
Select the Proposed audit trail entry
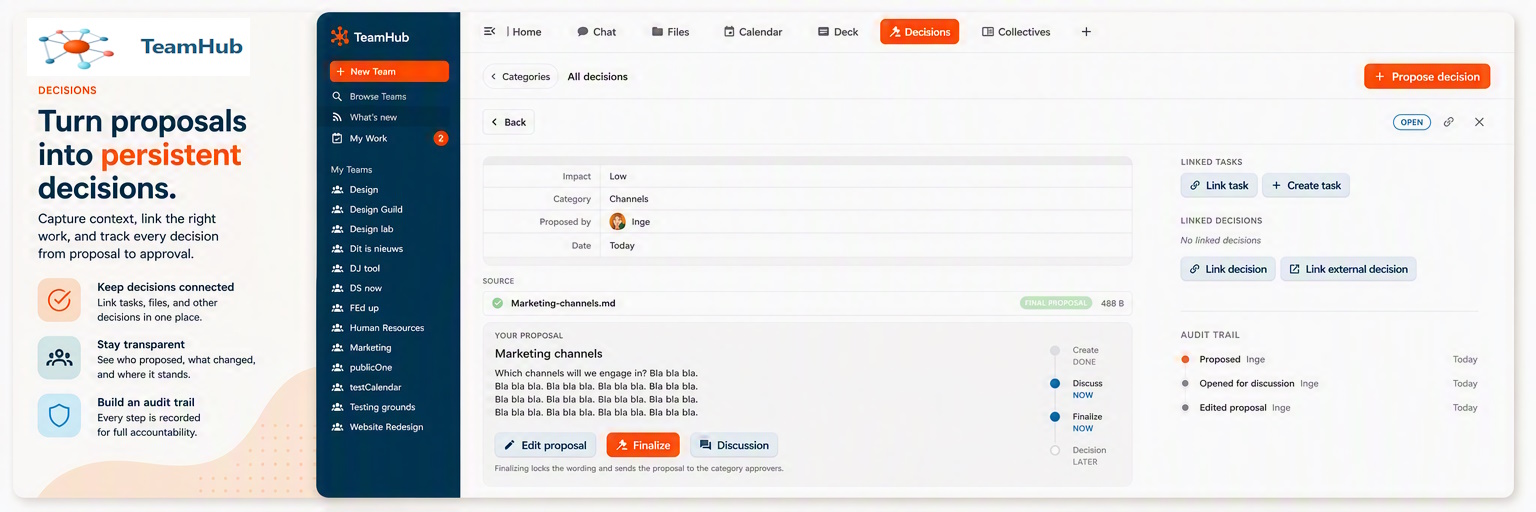[1329, 359]
